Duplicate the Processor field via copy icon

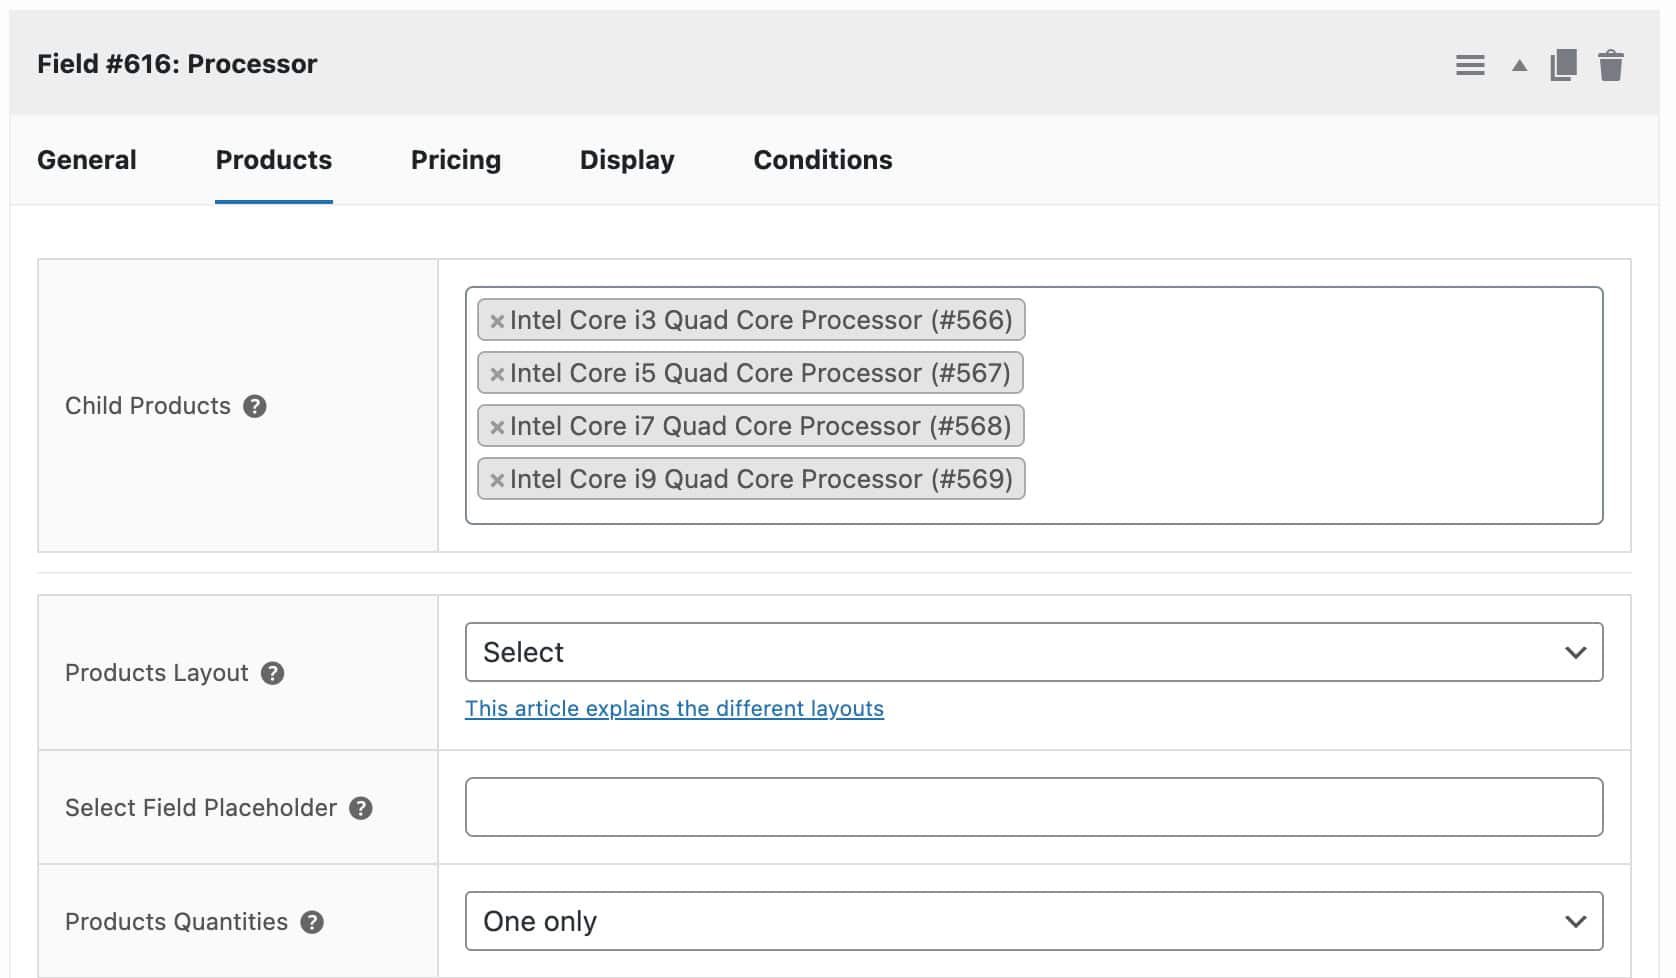pos(1562,64)
